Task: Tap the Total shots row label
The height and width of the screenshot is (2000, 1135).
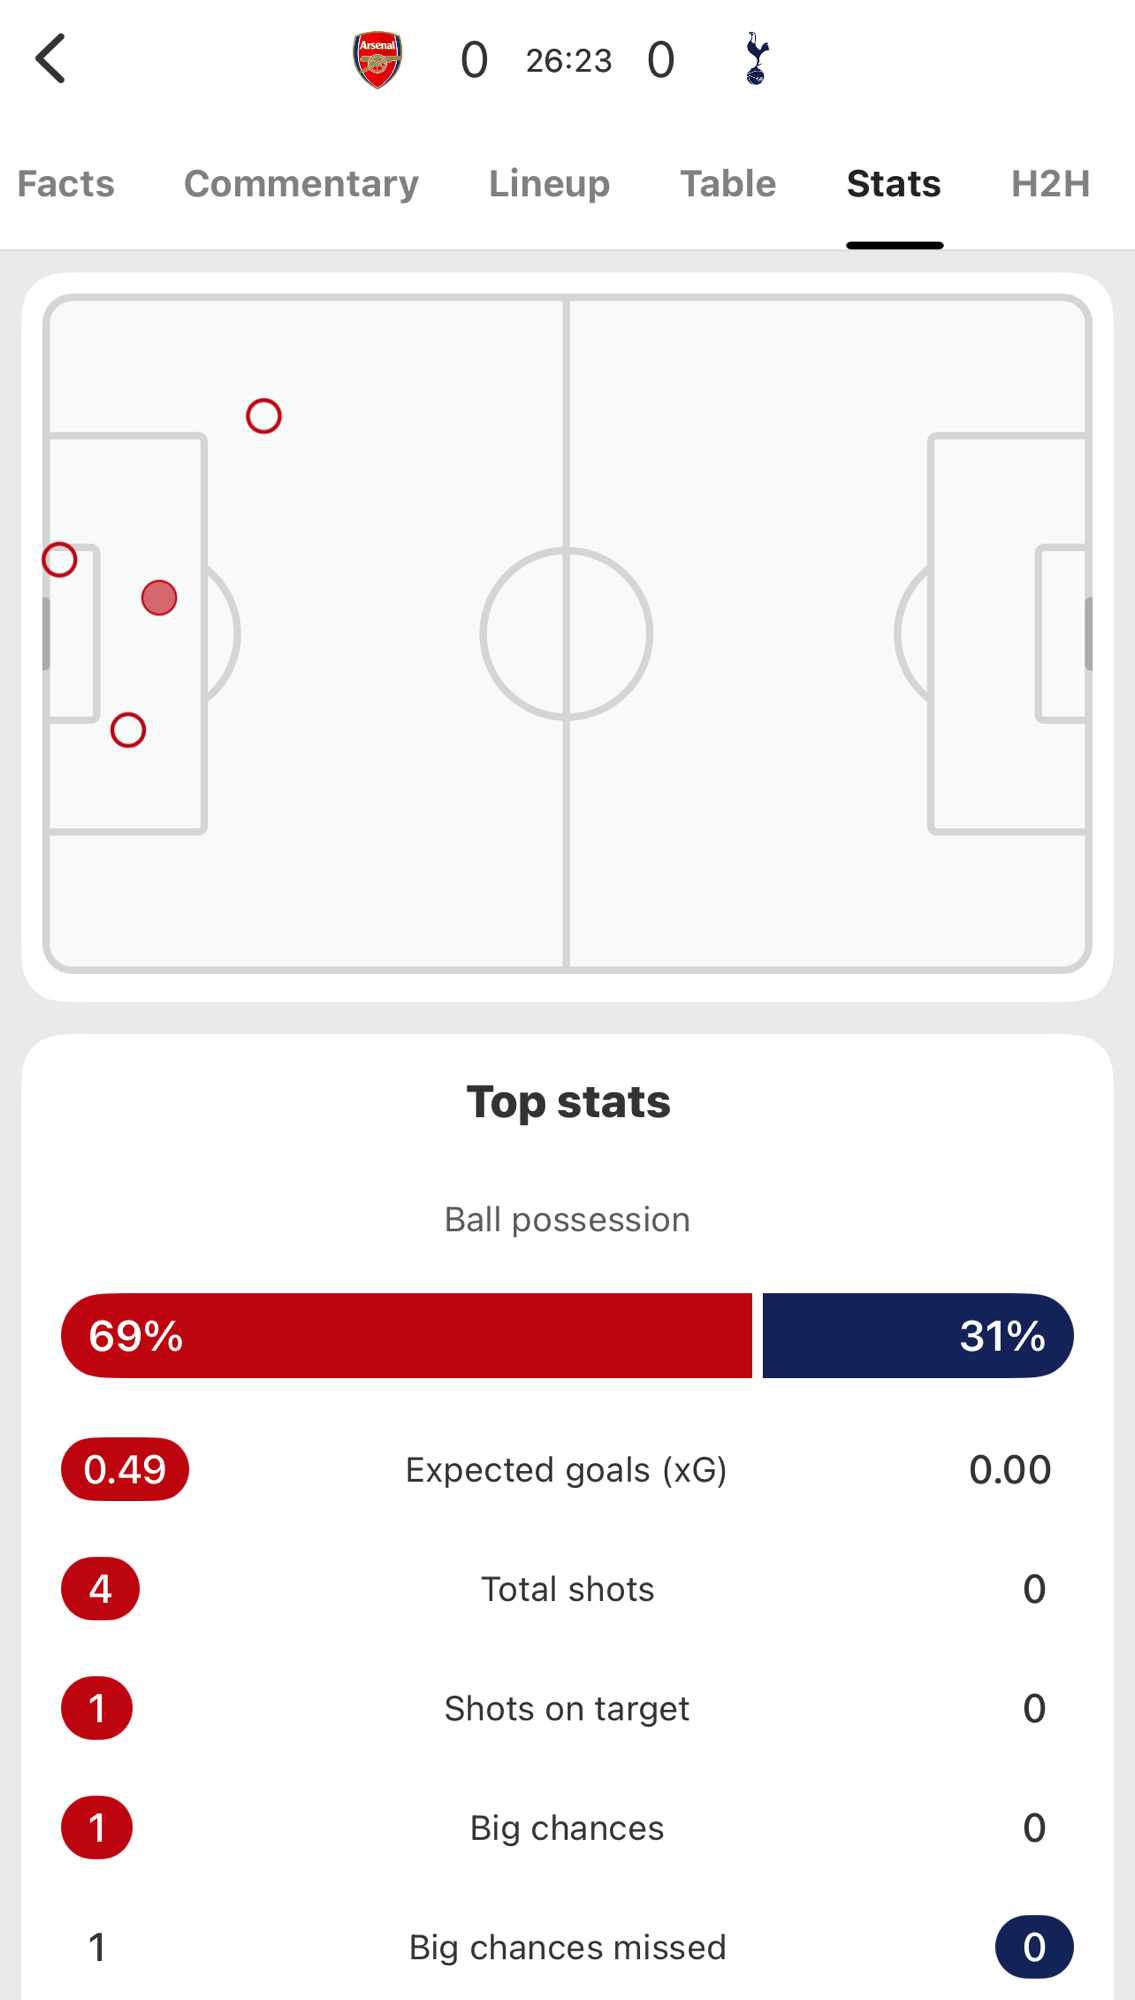Action: point(567,1589)
